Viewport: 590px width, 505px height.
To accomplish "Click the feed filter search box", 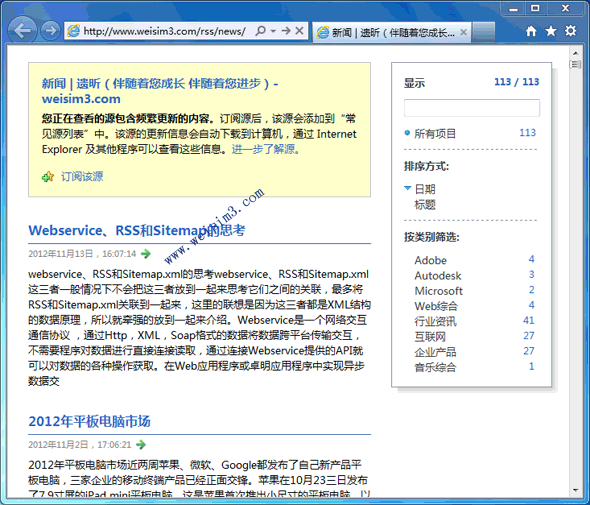I will [472, 108].
